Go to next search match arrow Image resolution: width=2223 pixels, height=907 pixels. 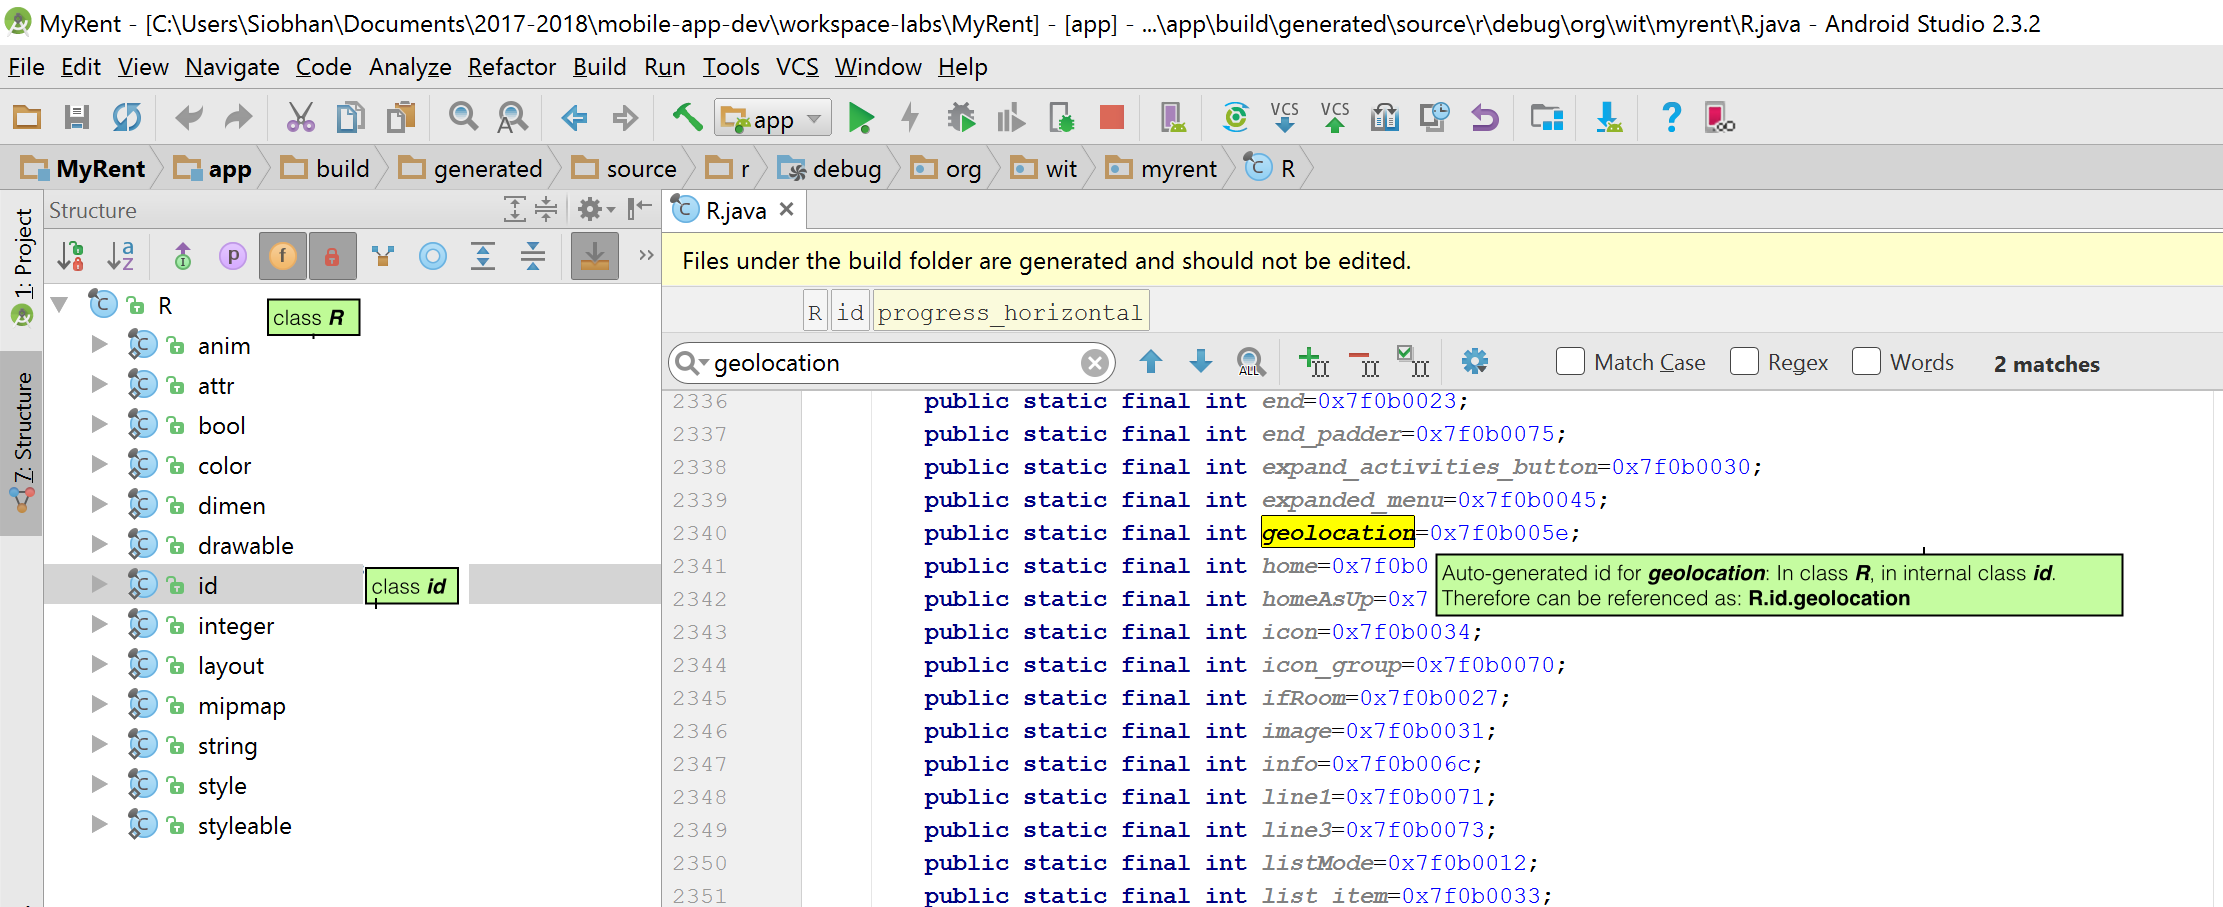[1201, 362]
